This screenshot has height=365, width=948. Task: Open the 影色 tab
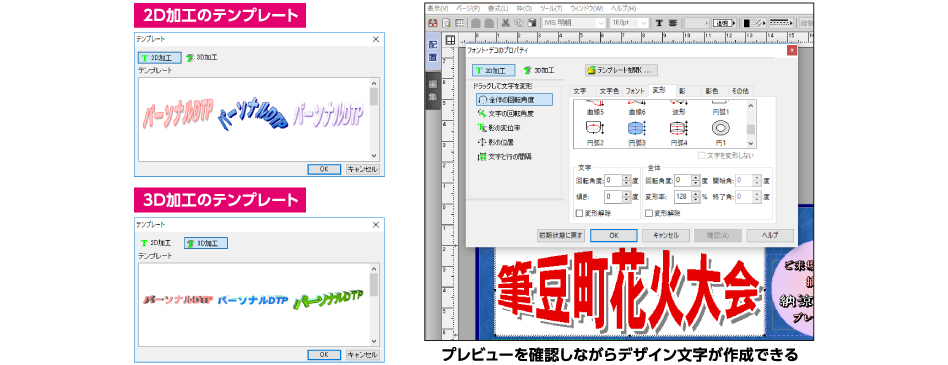(x=712, y=91)
